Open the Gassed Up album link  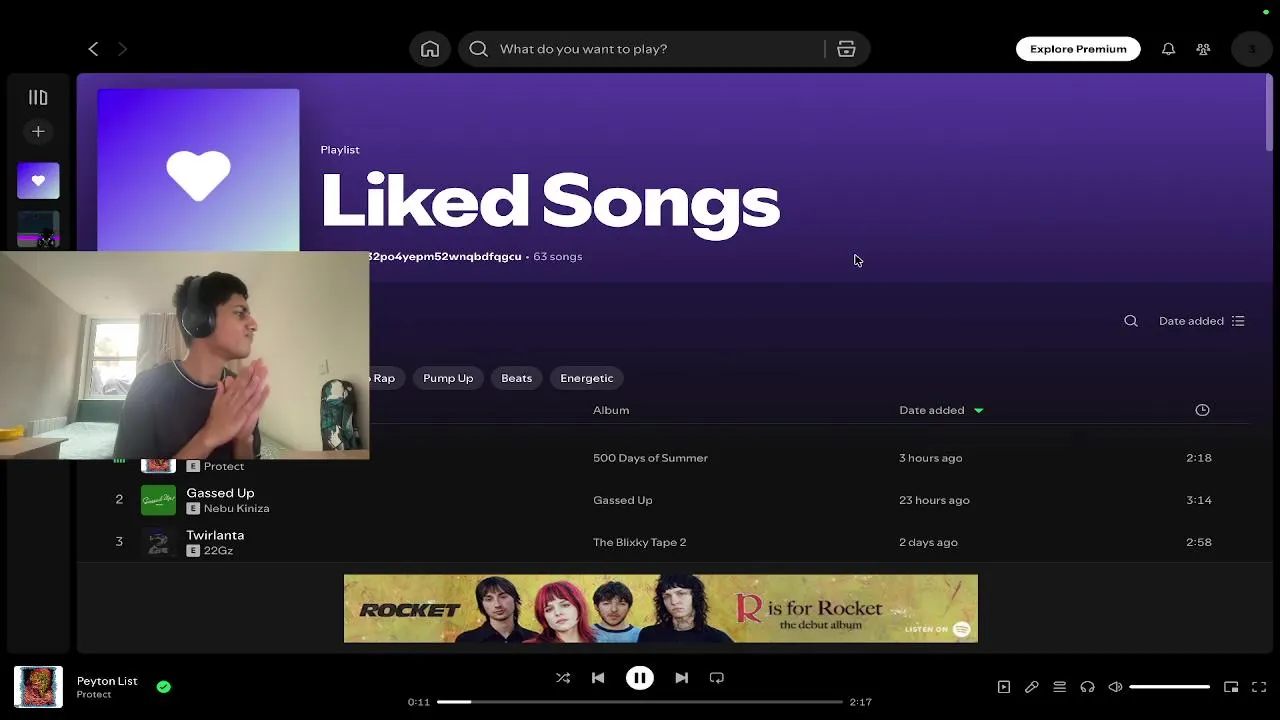point(622,500)
